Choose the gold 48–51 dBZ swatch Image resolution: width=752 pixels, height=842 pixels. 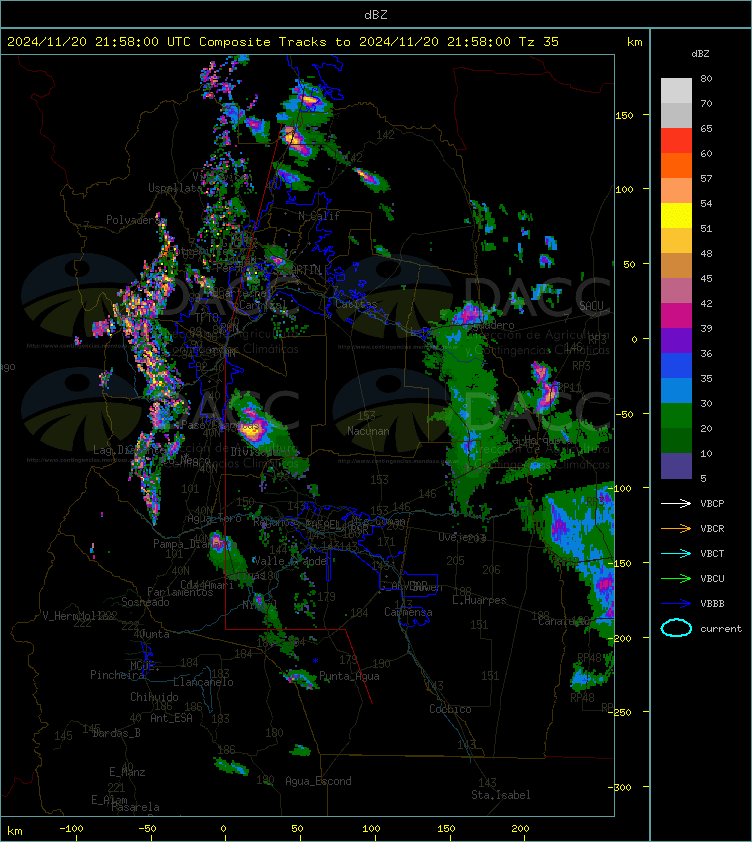(x=676, y=241)
